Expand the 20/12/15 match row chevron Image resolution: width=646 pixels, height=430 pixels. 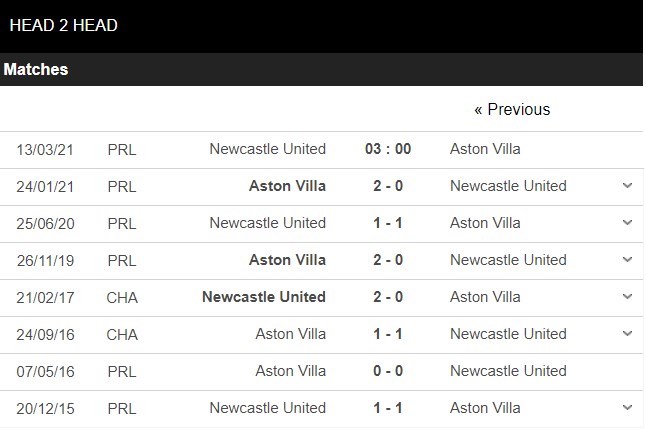tap(627, 408)
